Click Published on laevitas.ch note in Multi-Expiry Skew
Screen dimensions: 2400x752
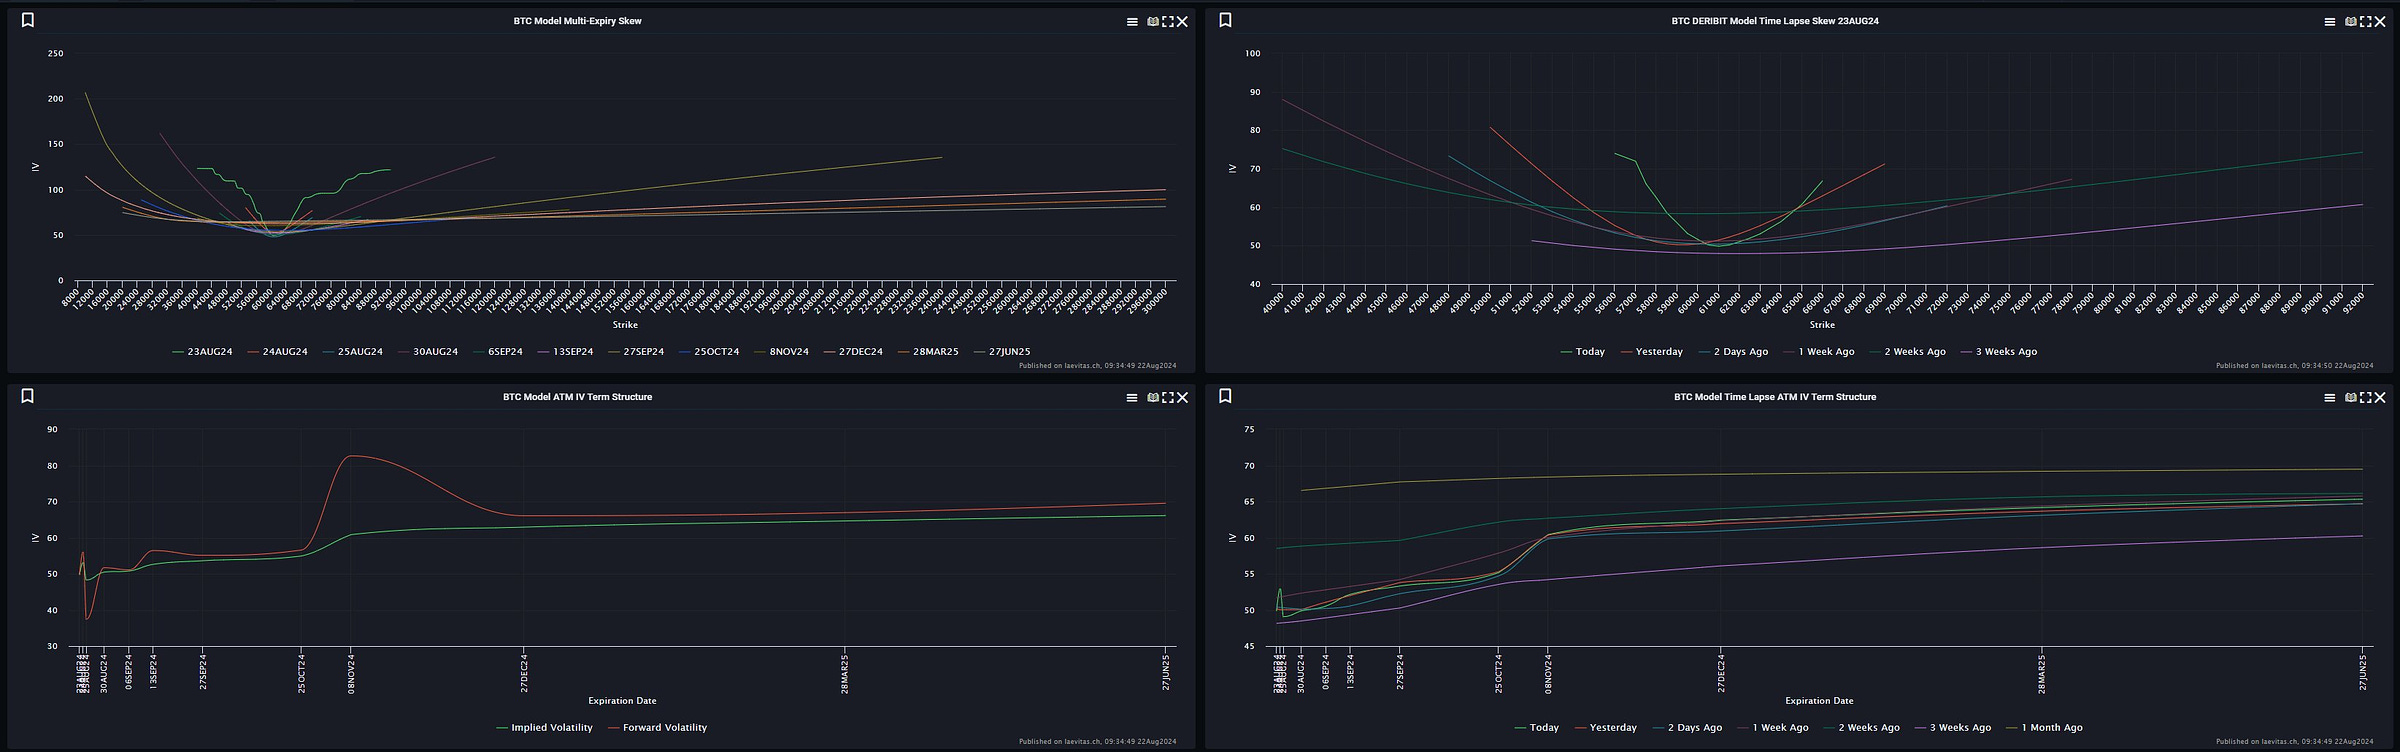click(x=1098, y=366)
